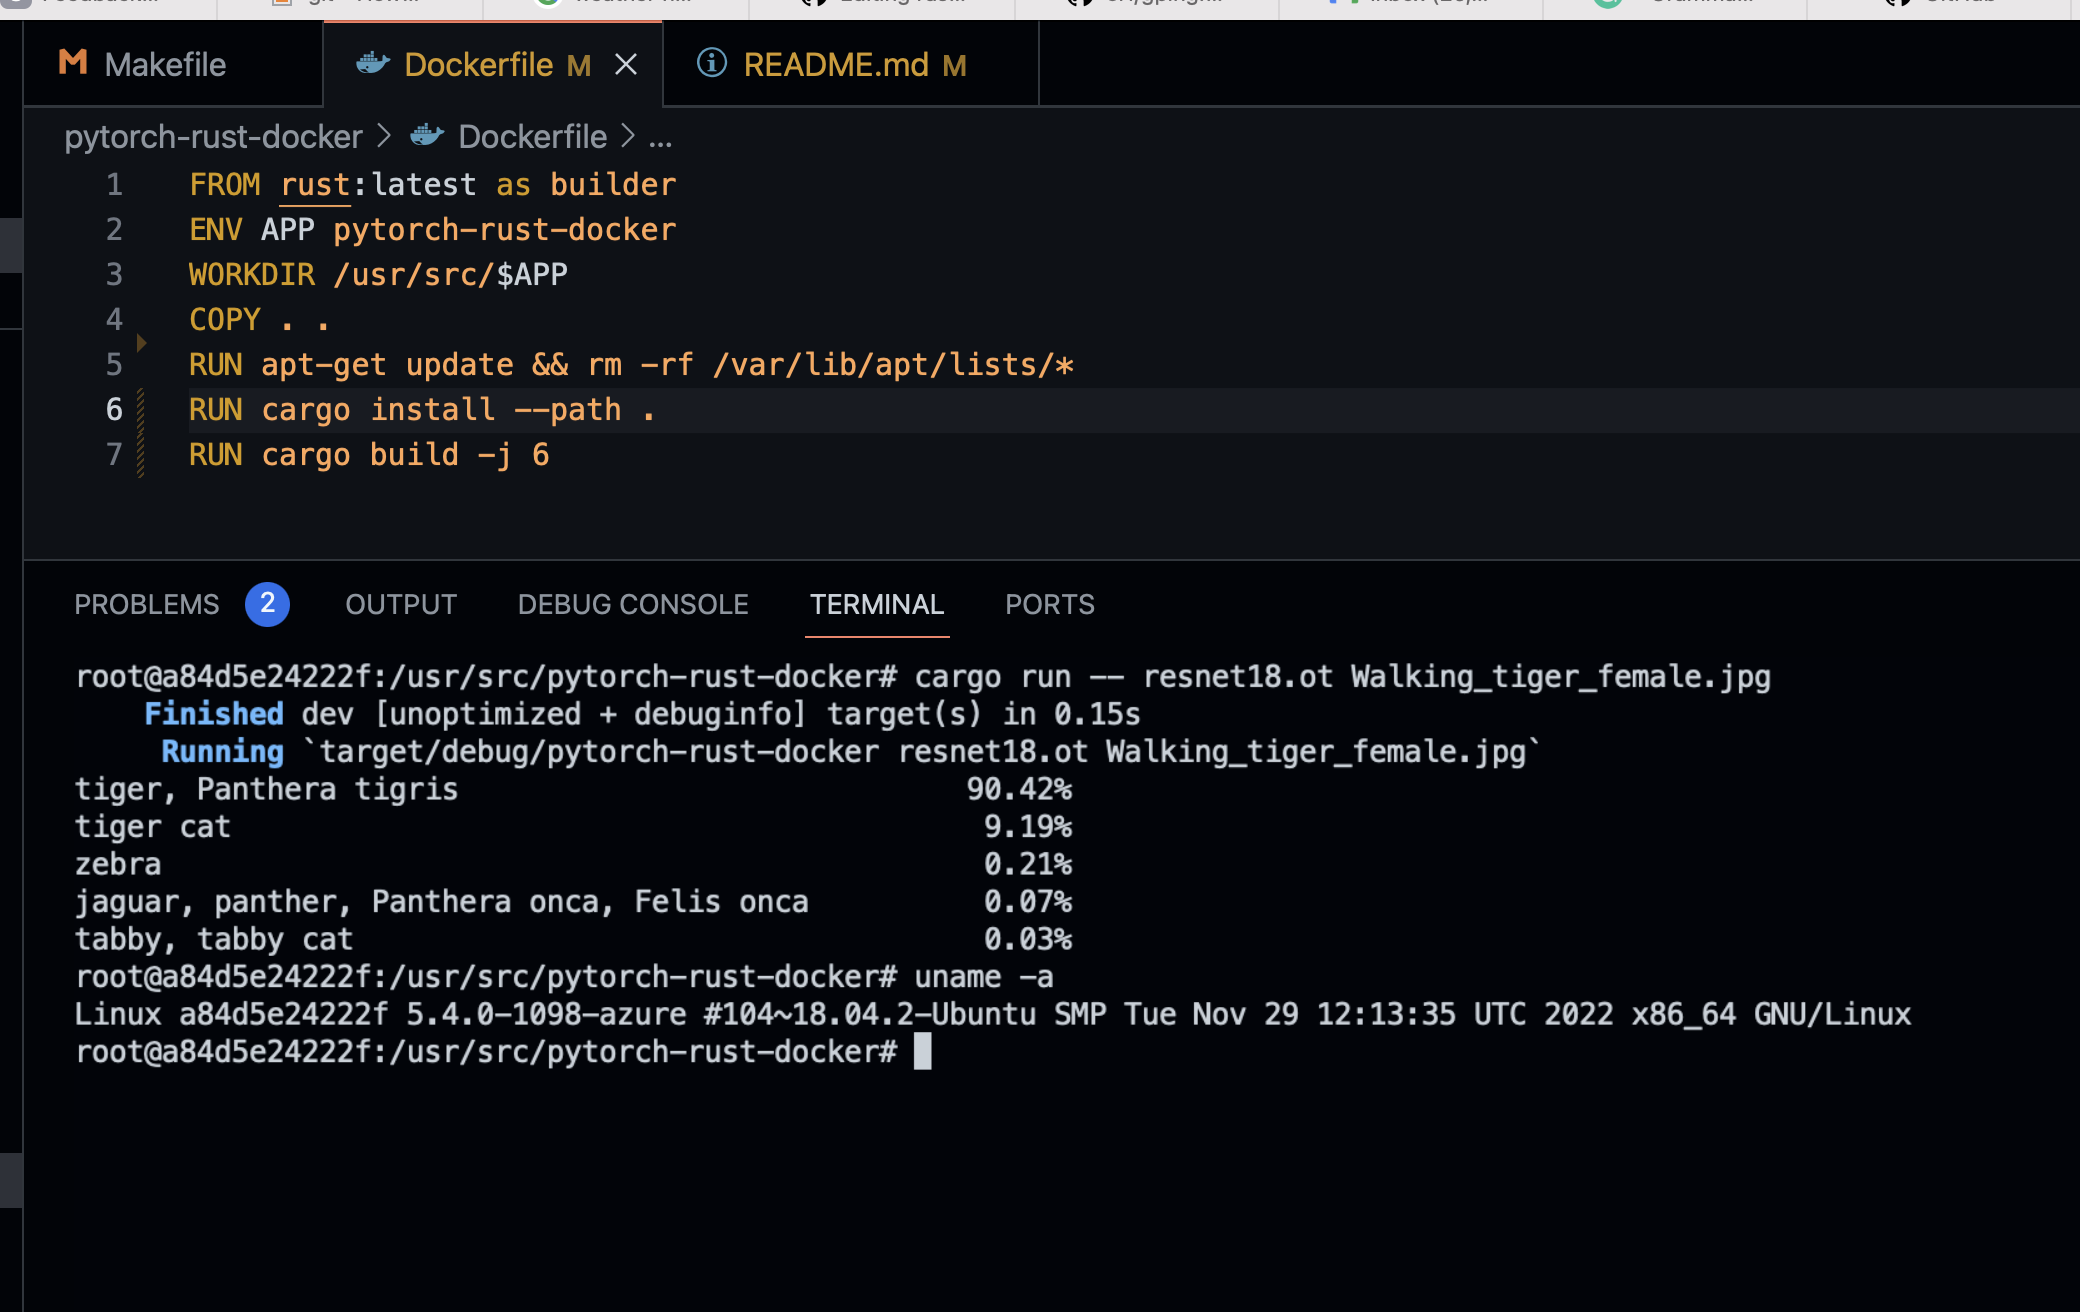Switch to DEBUG CONSOLE tab
2080x1312 pixels.
click(x=633, y=605)
